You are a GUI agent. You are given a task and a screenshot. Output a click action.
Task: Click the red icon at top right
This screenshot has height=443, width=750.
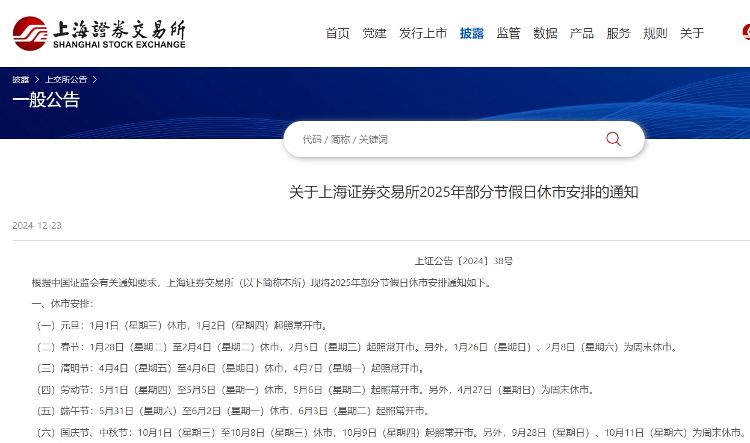point(744,32)
